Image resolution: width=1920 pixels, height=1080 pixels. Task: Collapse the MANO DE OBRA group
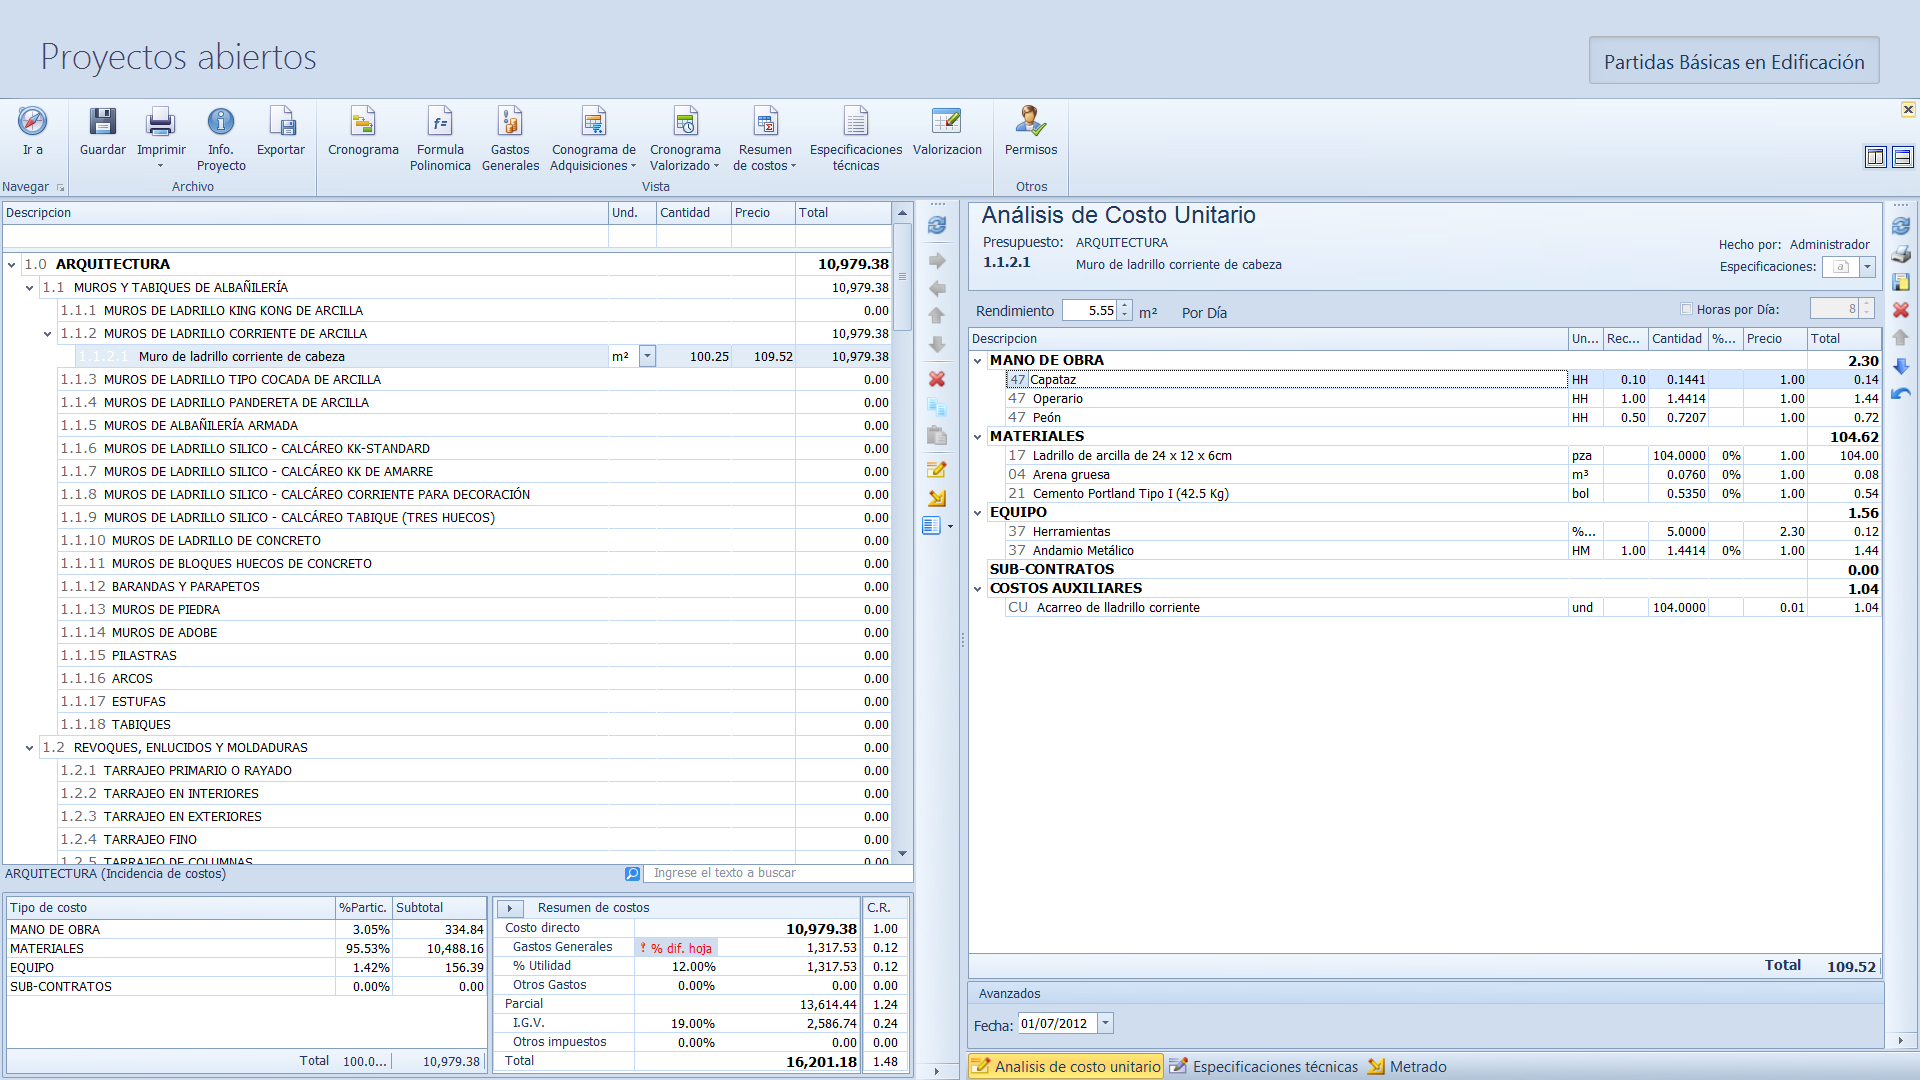click(x=978, y=361)
